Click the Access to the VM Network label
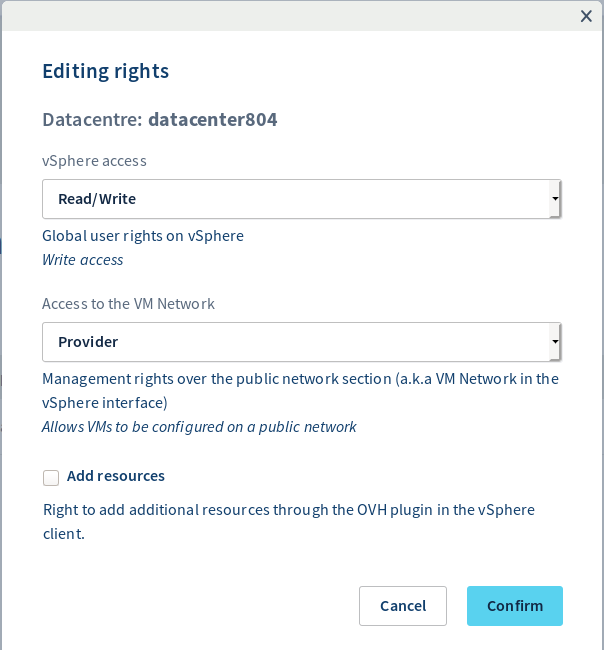Viewport: 604px width, 650px height. (128, 304)
